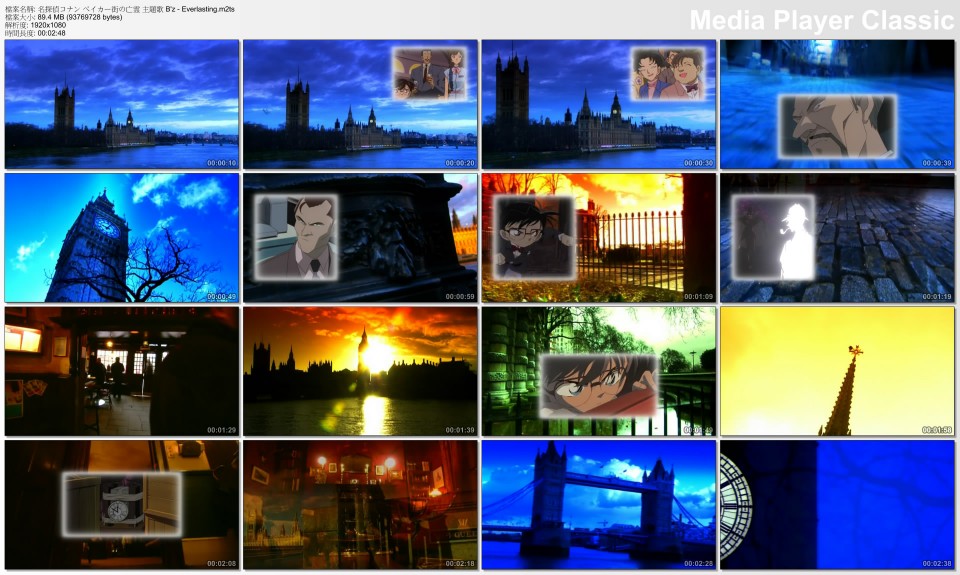The height and width of the screenshot is (575, 960).
Task: Select the thumbnail stamped 00:00:10
Action: pos(122,104)
